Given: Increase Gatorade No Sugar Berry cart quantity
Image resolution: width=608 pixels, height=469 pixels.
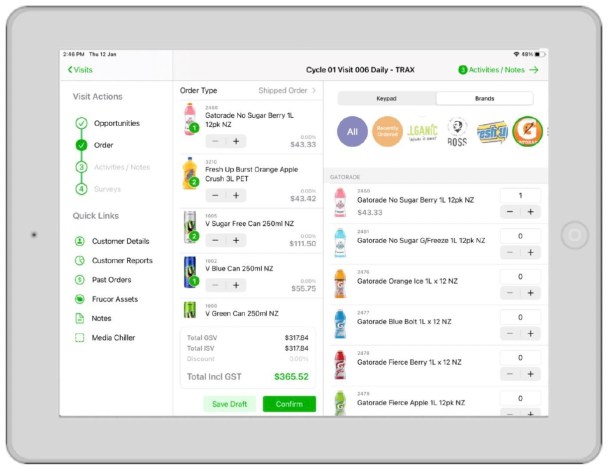Looking at the screenshot, I should click(x=236, y=141).
